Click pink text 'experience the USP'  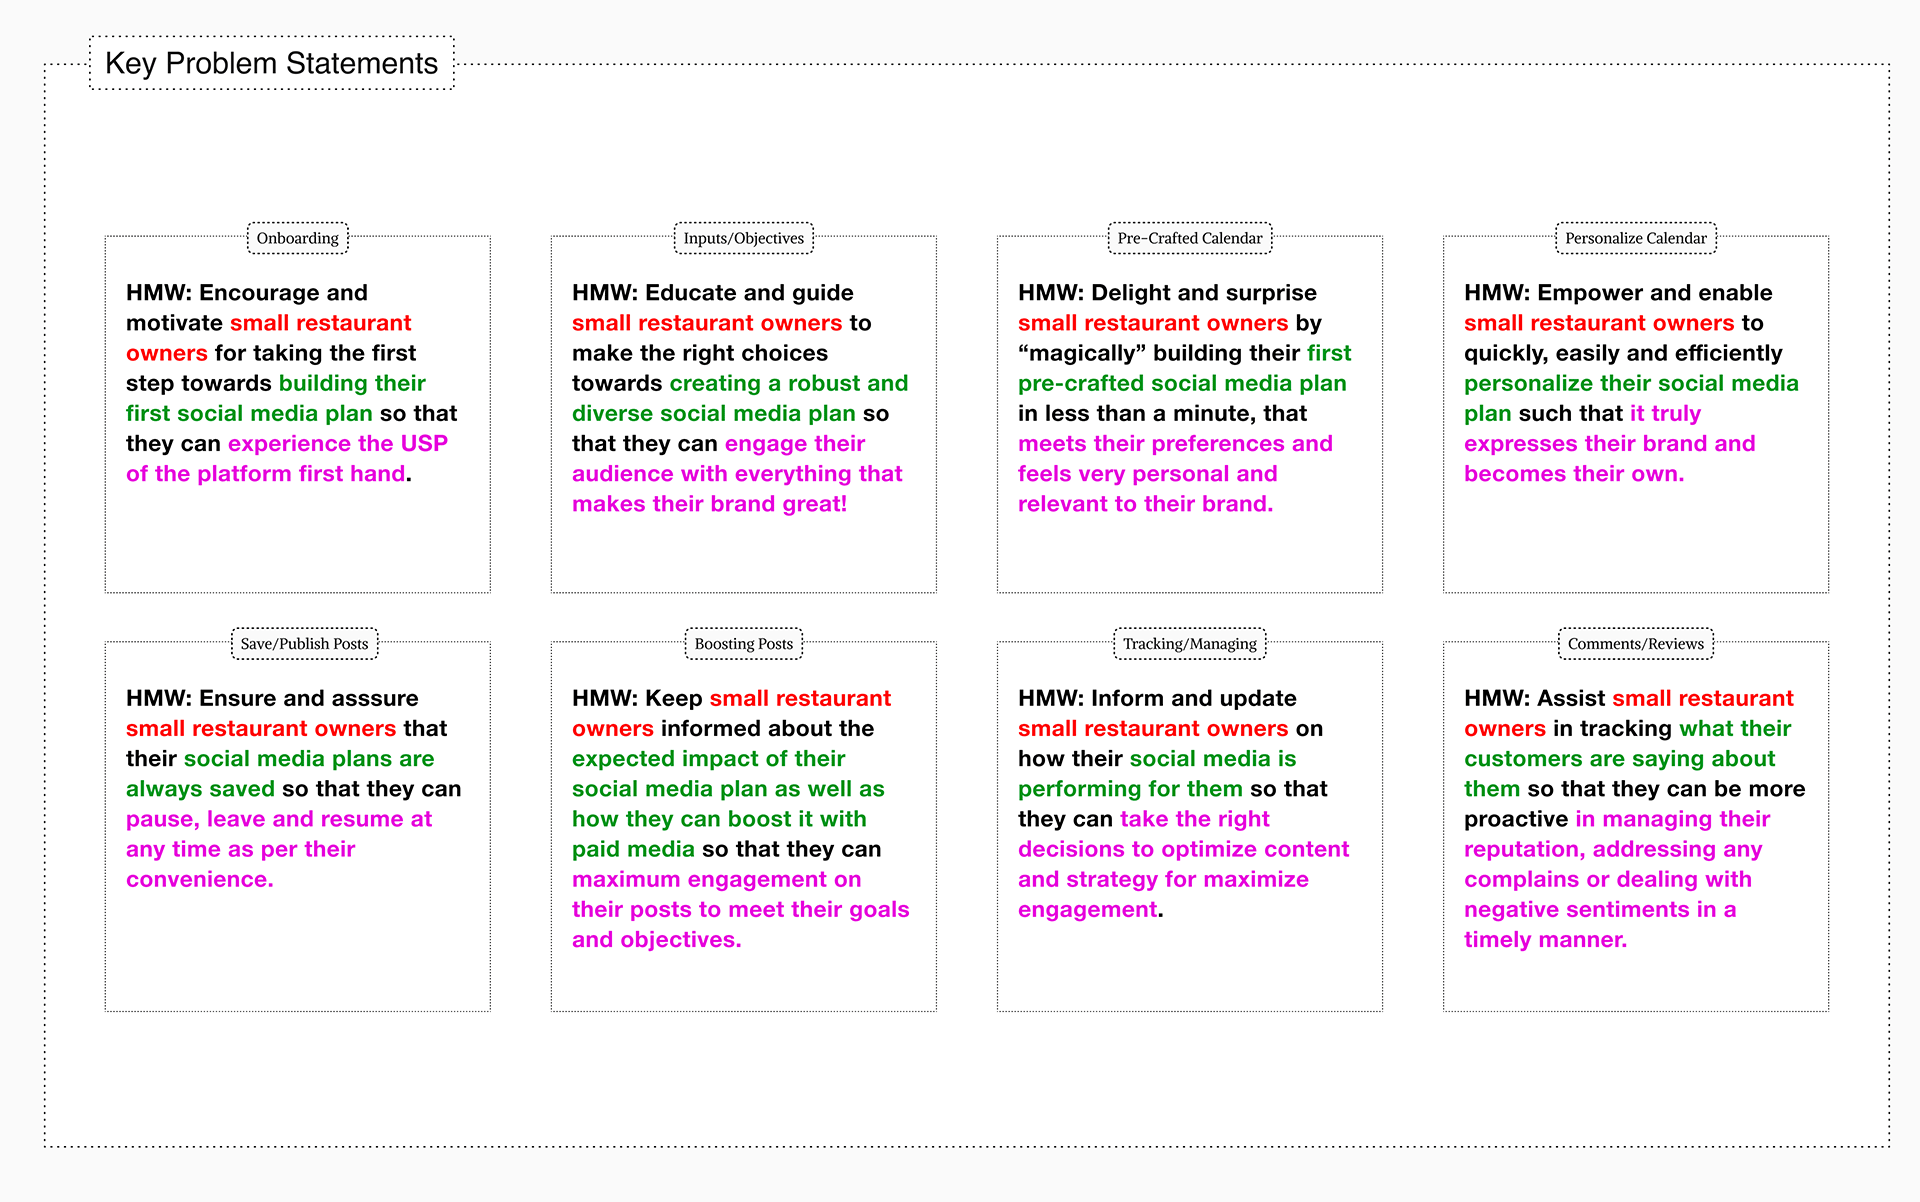click(x=337, y=443)
